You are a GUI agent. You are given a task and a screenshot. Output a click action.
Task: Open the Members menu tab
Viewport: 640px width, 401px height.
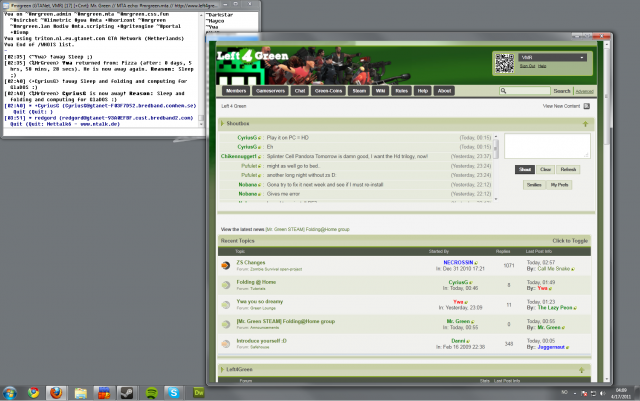(236, 91)
